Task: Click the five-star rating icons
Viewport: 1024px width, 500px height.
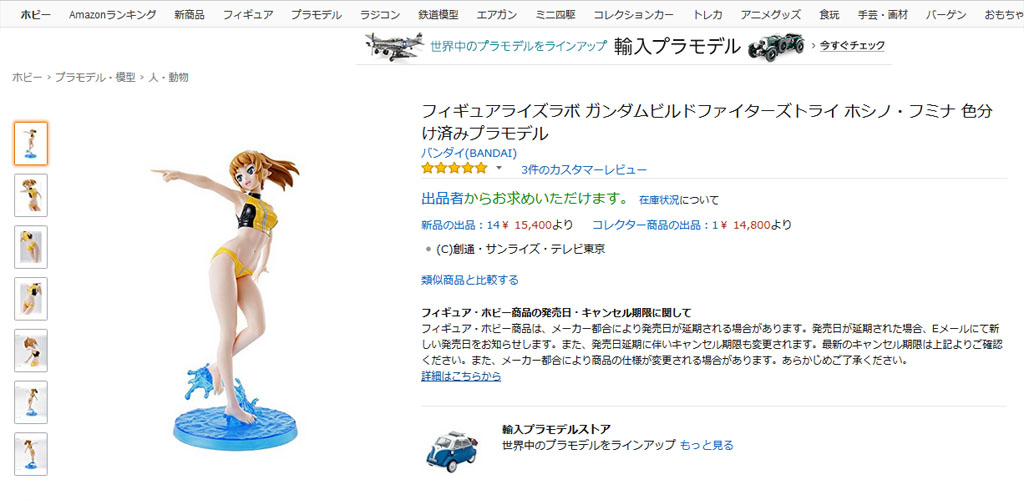Action: click(455, 168)
